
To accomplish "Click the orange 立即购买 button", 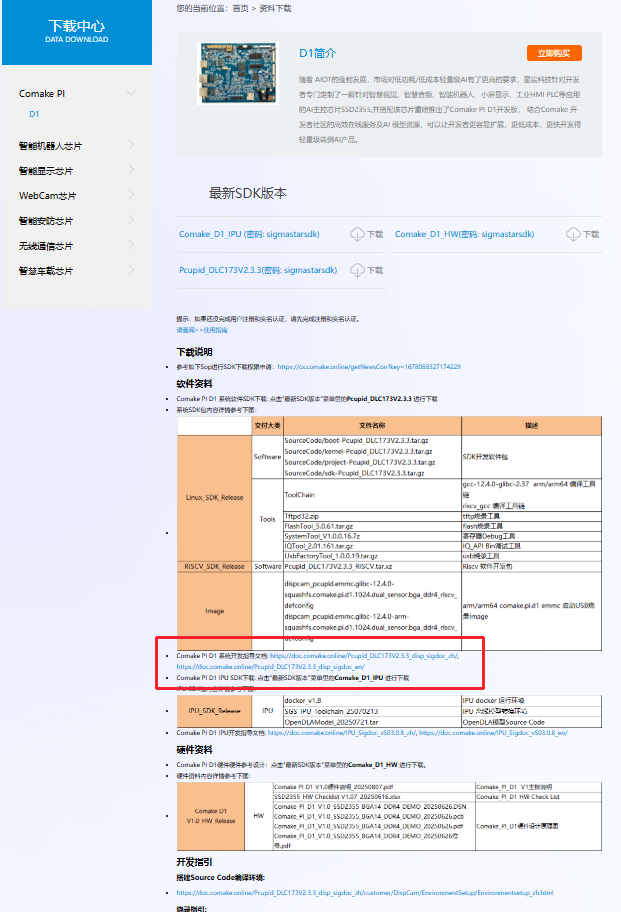I will (x=554, y=53).
